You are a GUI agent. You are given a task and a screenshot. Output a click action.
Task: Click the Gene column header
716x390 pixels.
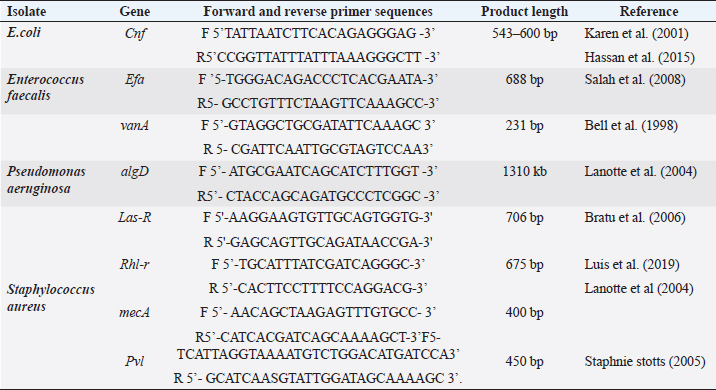coord(135,11)
